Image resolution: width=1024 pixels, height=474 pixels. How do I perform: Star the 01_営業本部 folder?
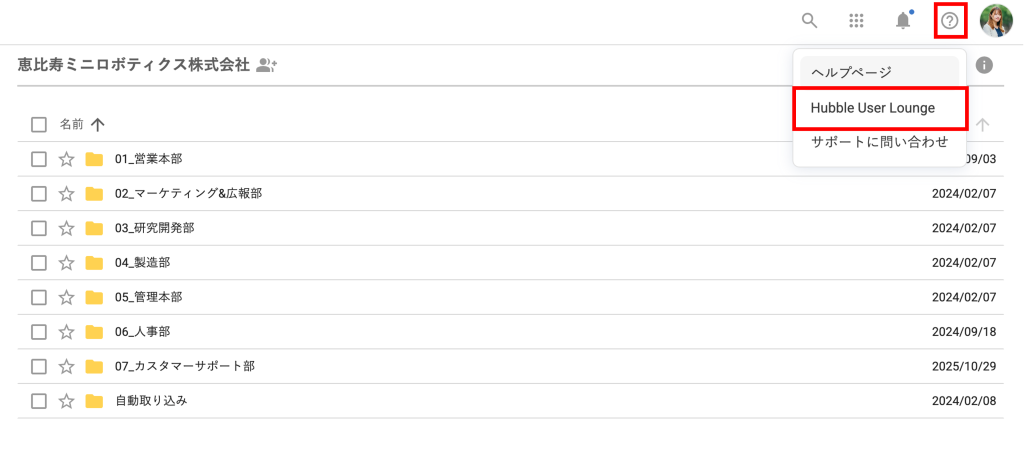[67, 159]
